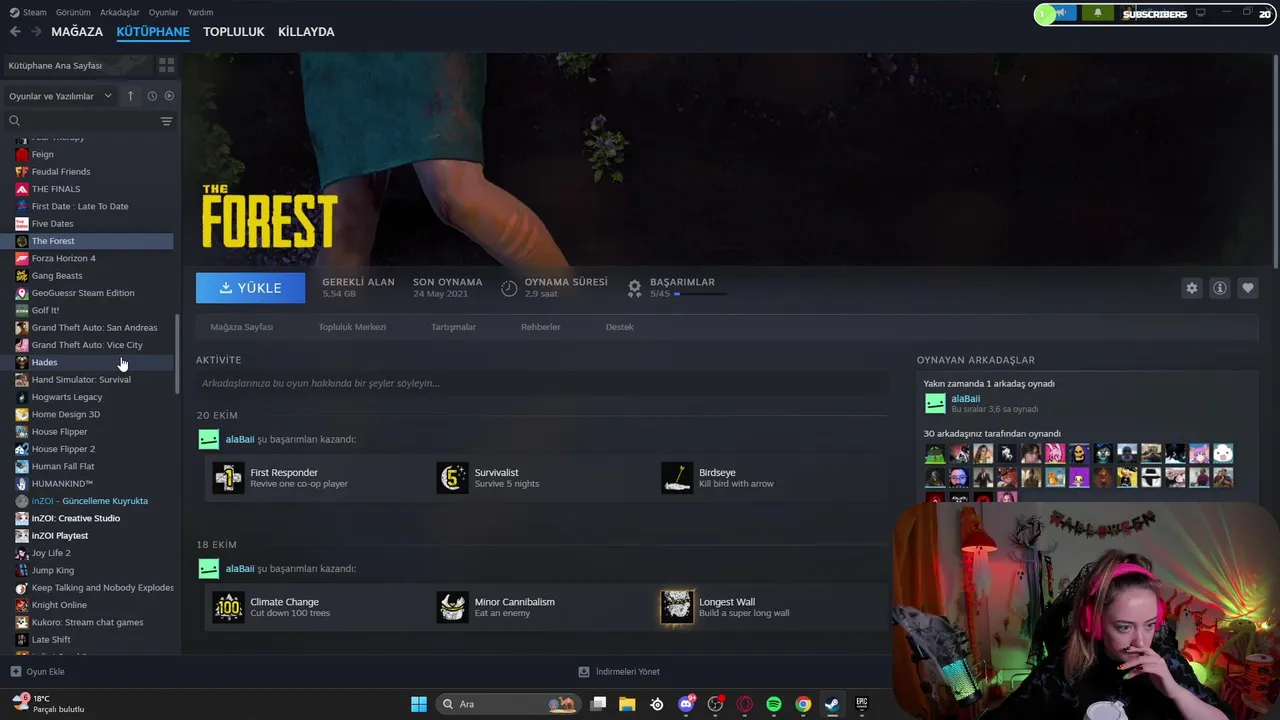Click the sort ascending arrow in sidebar

tap(130, 96)
